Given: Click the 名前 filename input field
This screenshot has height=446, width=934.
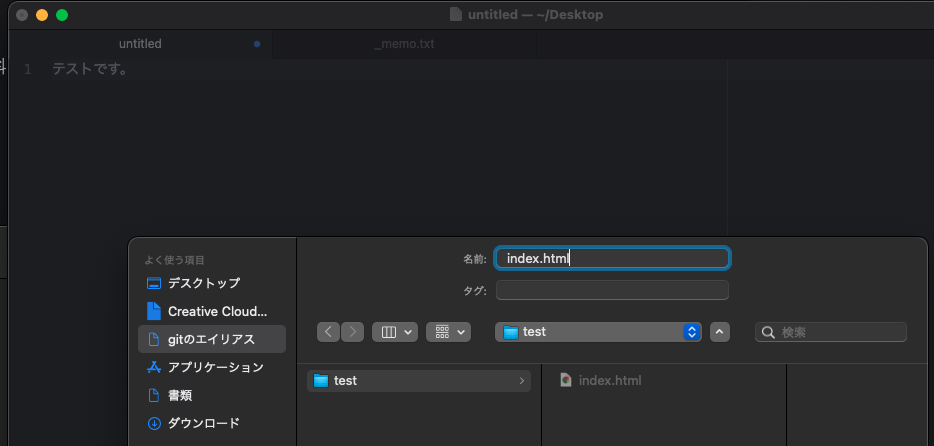Looking at the screenshot, I should tap(612, 258).
